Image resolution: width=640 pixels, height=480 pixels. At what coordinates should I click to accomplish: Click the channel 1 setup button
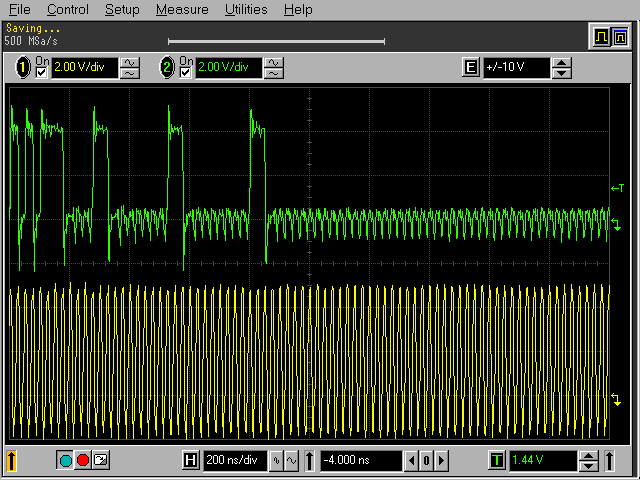23,67
